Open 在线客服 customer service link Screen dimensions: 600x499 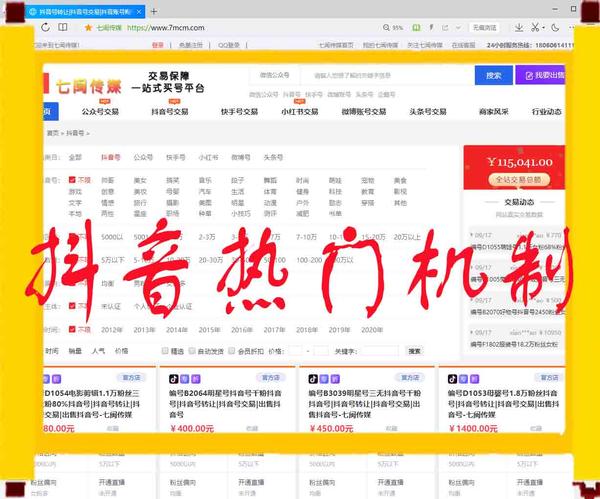(x=463, y=45)
